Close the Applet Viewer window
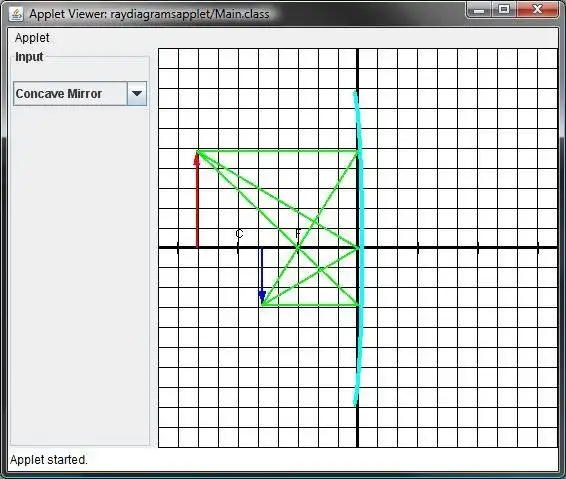566x479 pixels. tap(537, 10)
